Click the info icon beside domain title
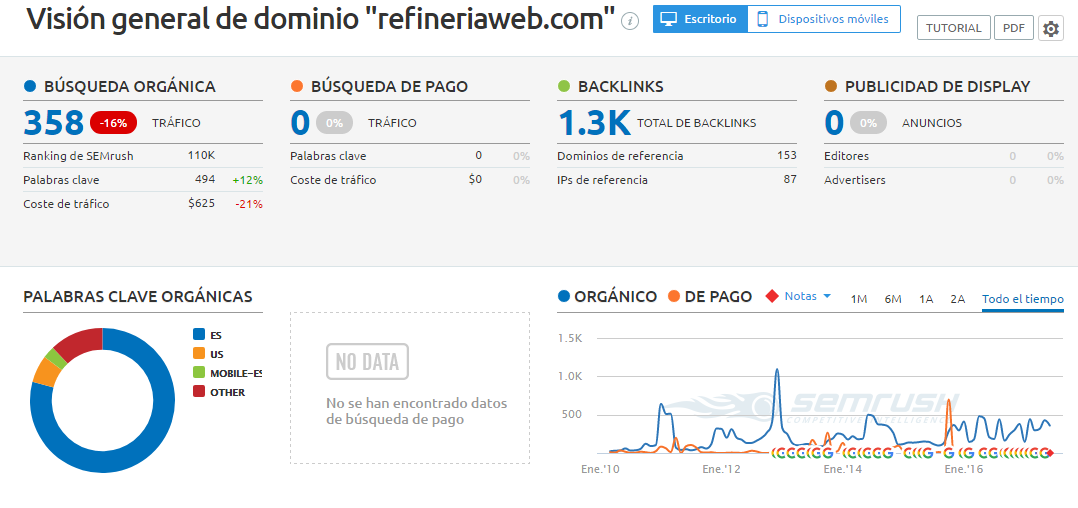Viewport: 1078px width, 508px height. point(630,21)
